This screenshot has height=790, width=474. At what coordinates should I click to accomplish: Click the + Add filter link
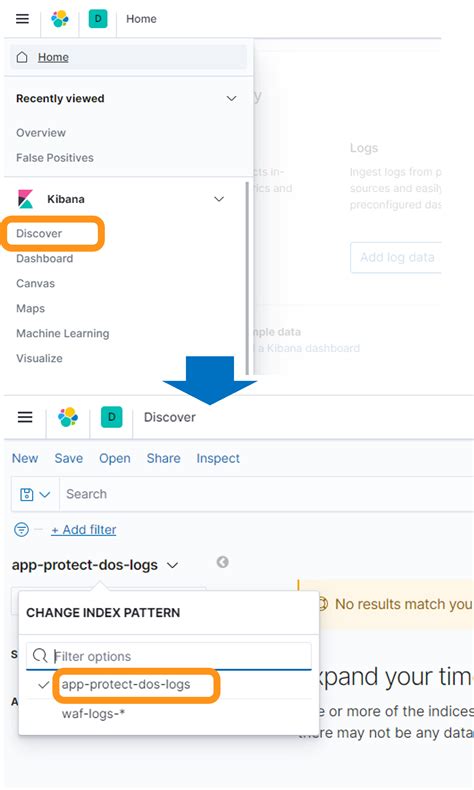(84, 530)
